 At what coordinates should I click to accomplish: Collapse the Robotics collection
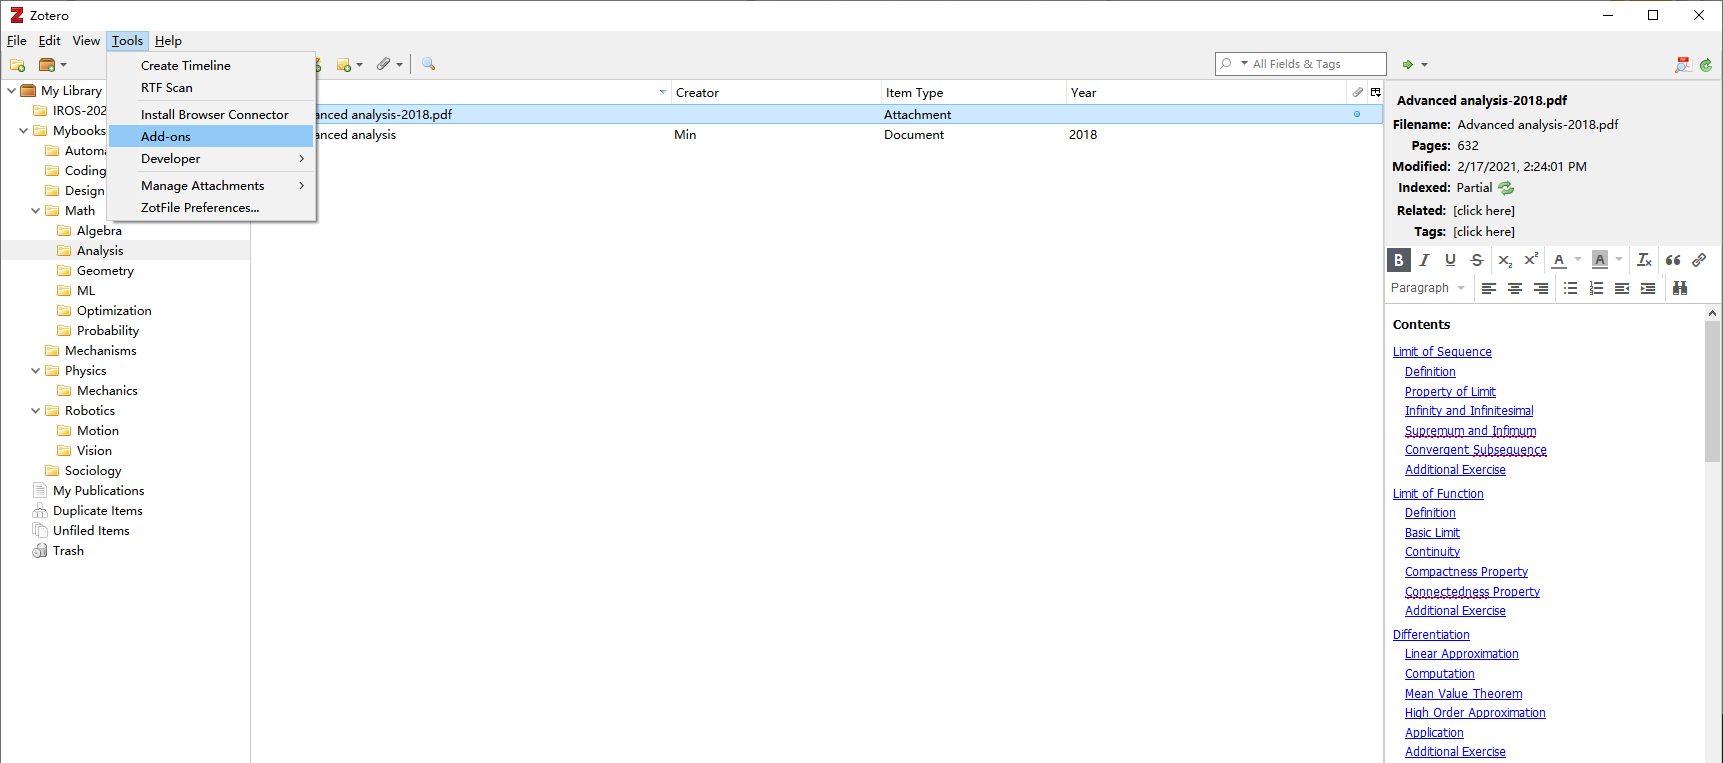[36, 410]
